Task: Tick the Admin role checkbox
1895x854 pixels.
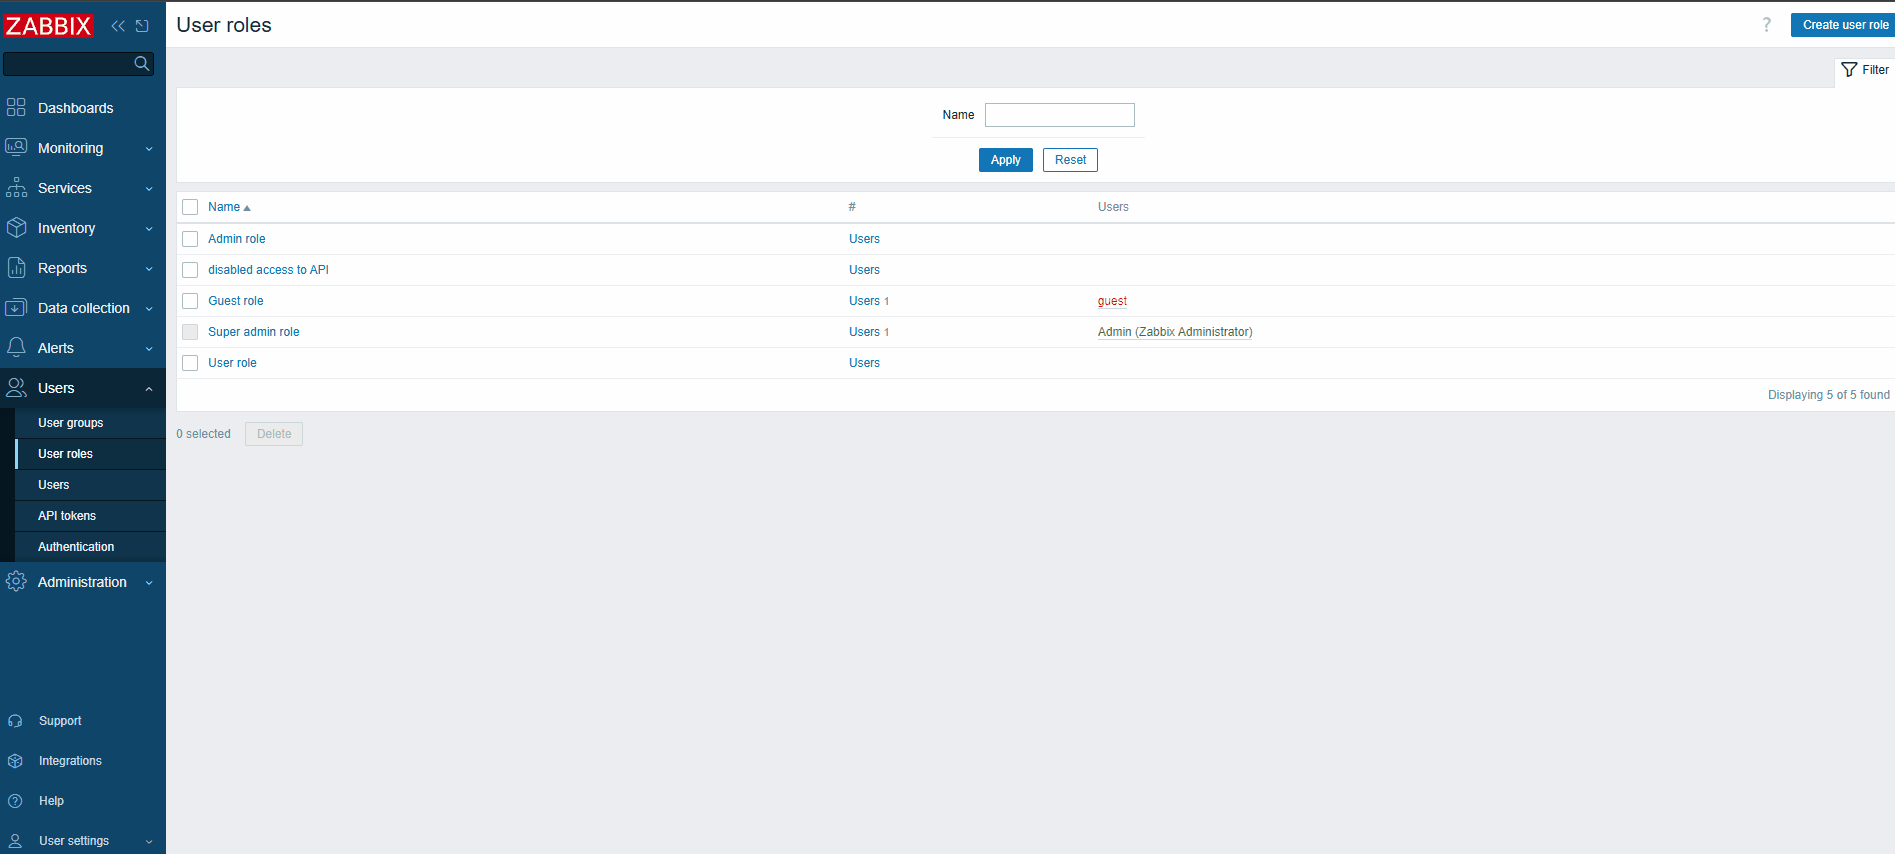Action: [x=190, y=239]
